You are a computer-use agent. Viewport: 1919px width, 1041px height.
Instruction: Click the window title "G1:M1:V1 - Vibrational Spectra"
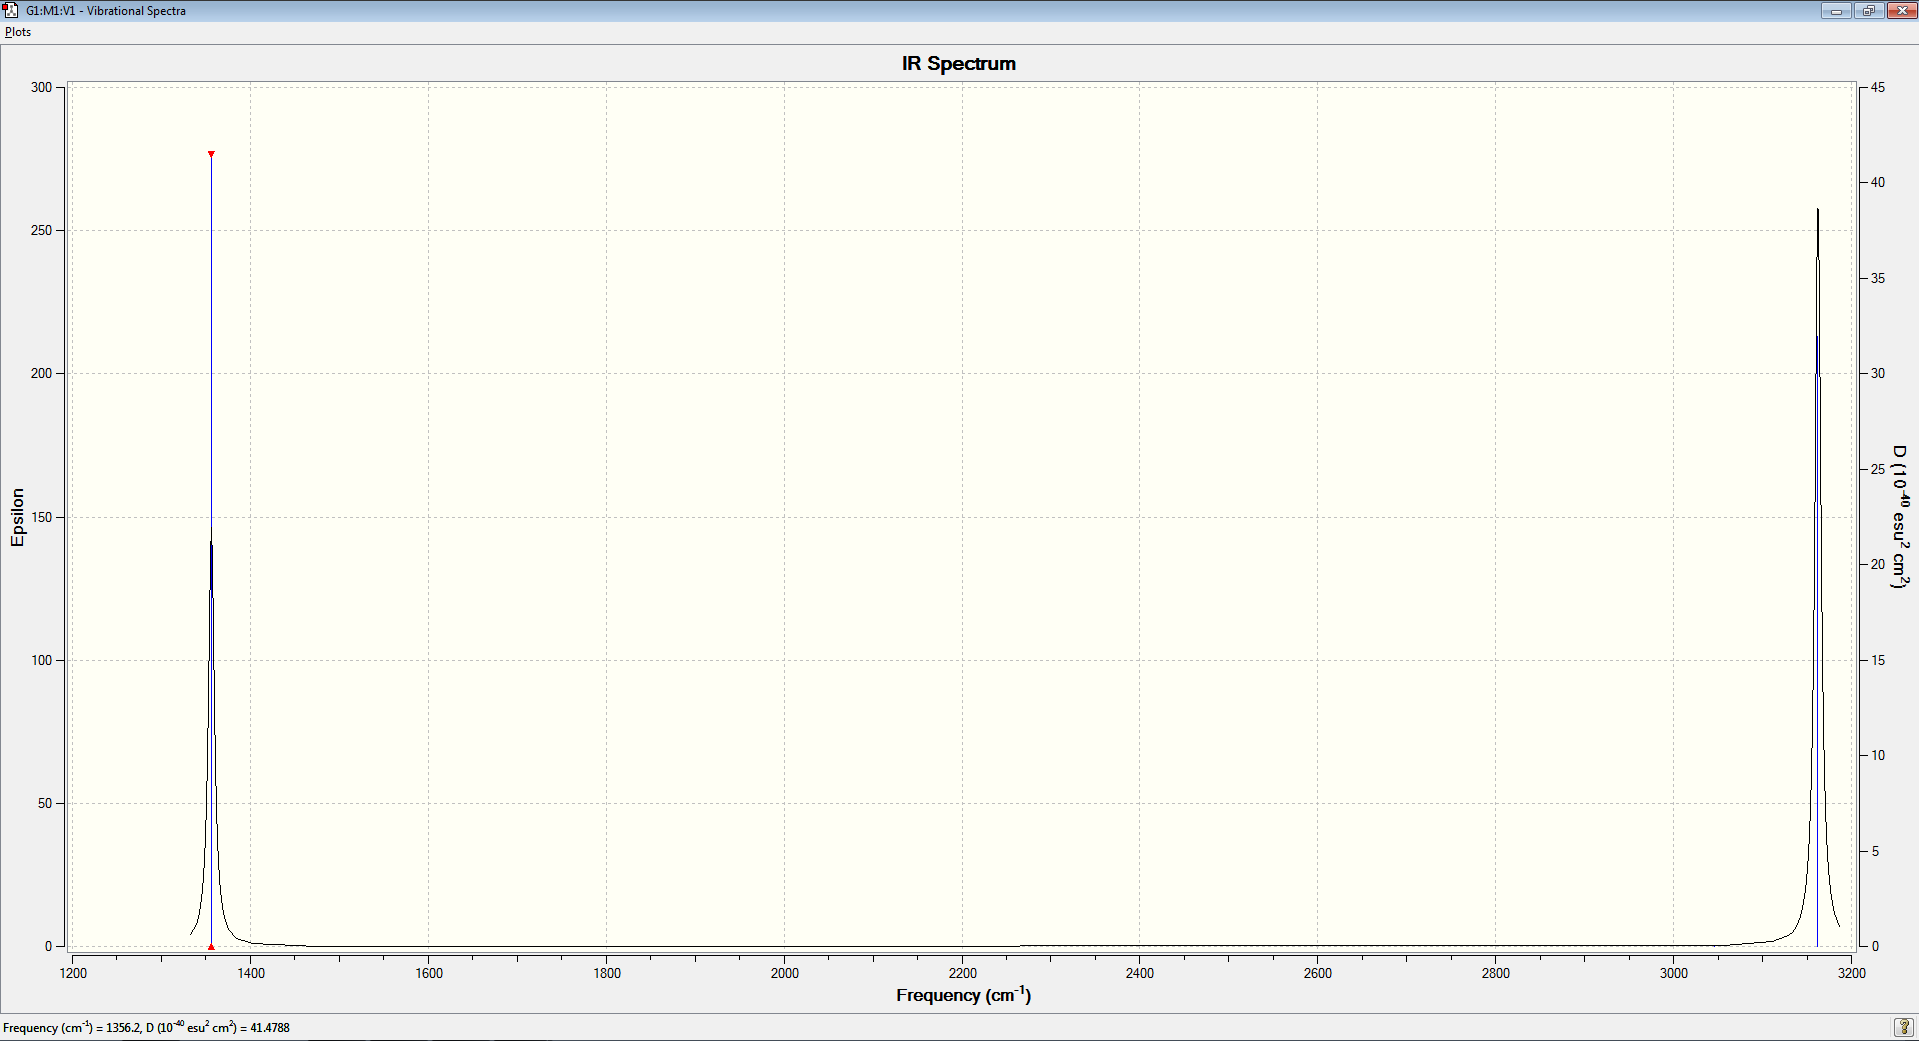(106, 11)
